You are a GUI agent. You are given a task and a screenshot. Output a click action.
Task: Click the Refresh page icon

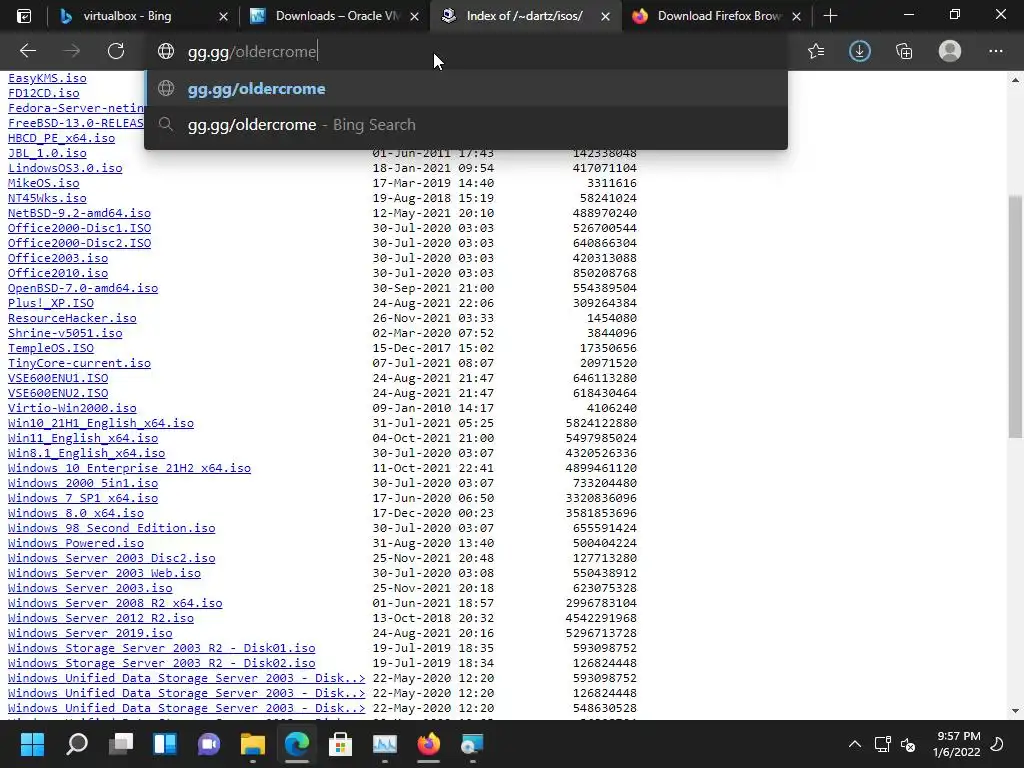pos(116,51)
